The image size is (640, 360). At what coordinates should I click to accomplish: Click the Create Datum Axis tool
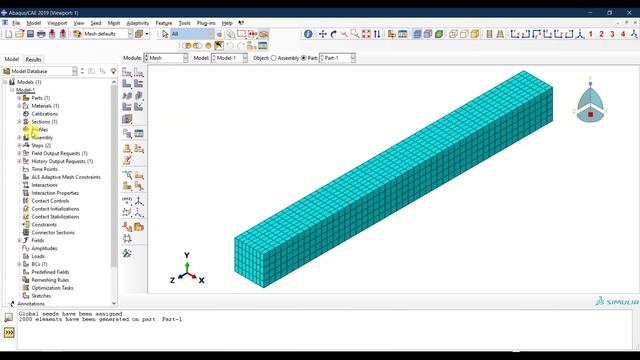[x=139, y=200]
